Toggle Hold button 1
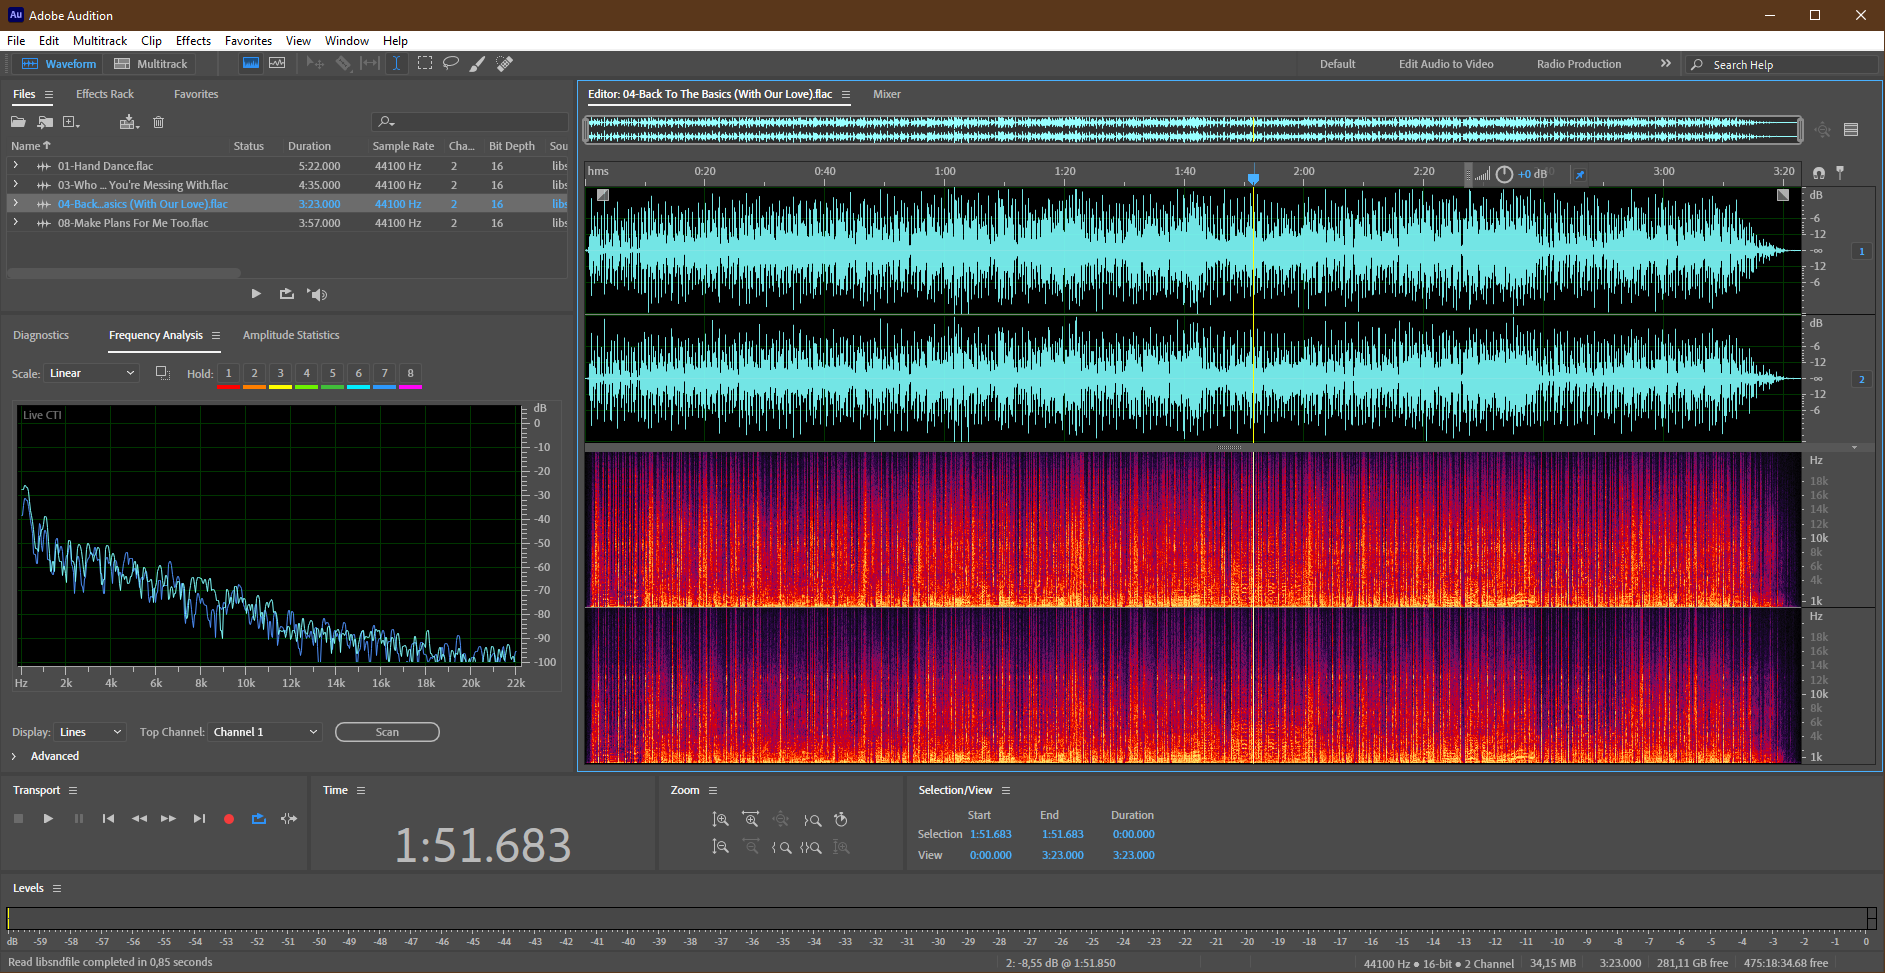The height and width of the screenshot is (973, 1885). click(x=228, y=373)
